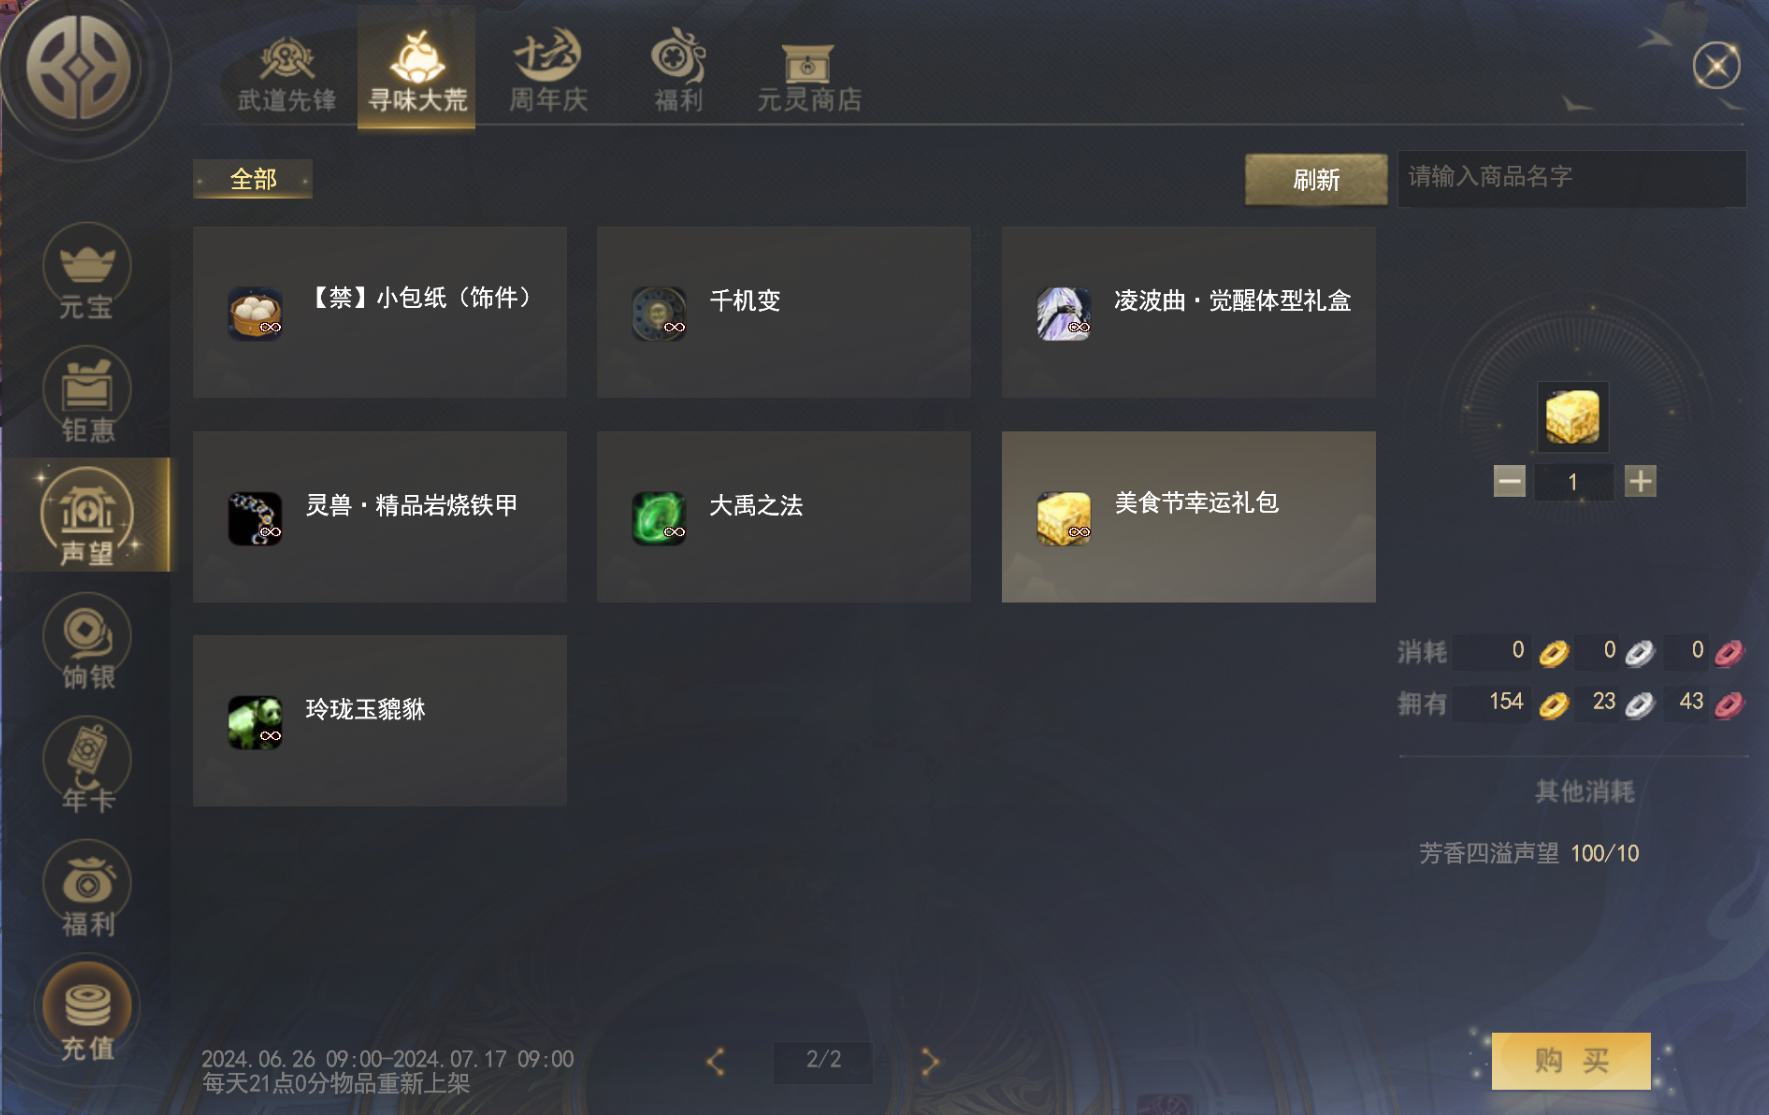Screen dimensions: 1769x1115
Task: Increase purchase quantity with plus button
Action: (1640, 481)
